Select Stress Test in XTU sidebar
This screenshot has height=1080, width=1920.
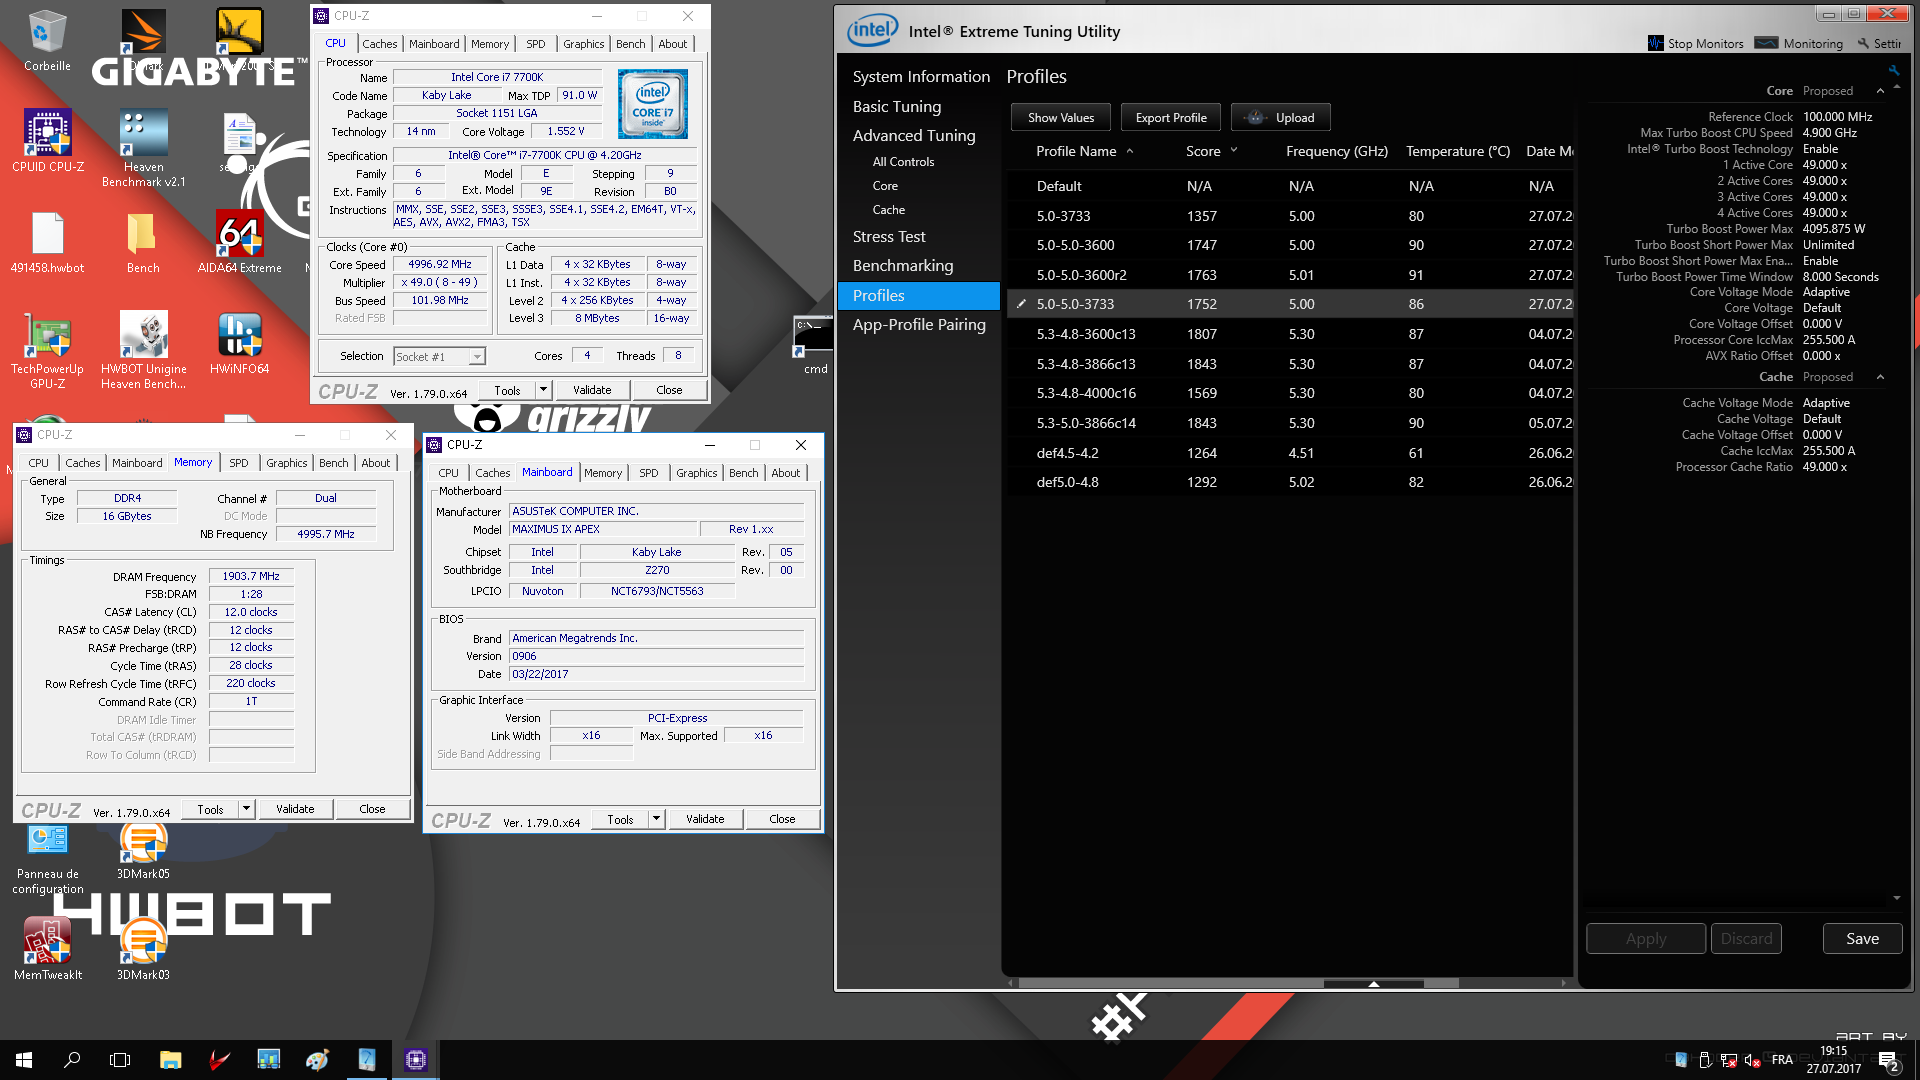[889, 237]
